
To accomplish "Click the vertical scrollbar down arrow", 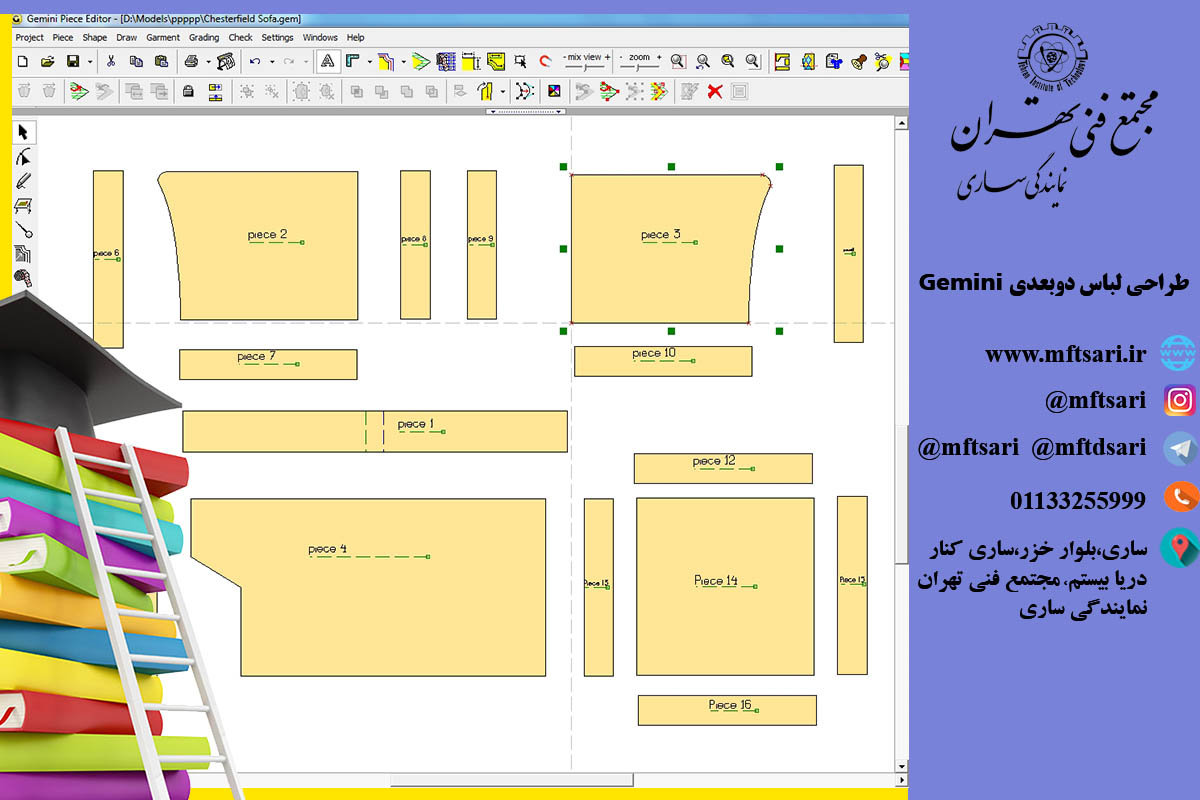I will point(902,766).
